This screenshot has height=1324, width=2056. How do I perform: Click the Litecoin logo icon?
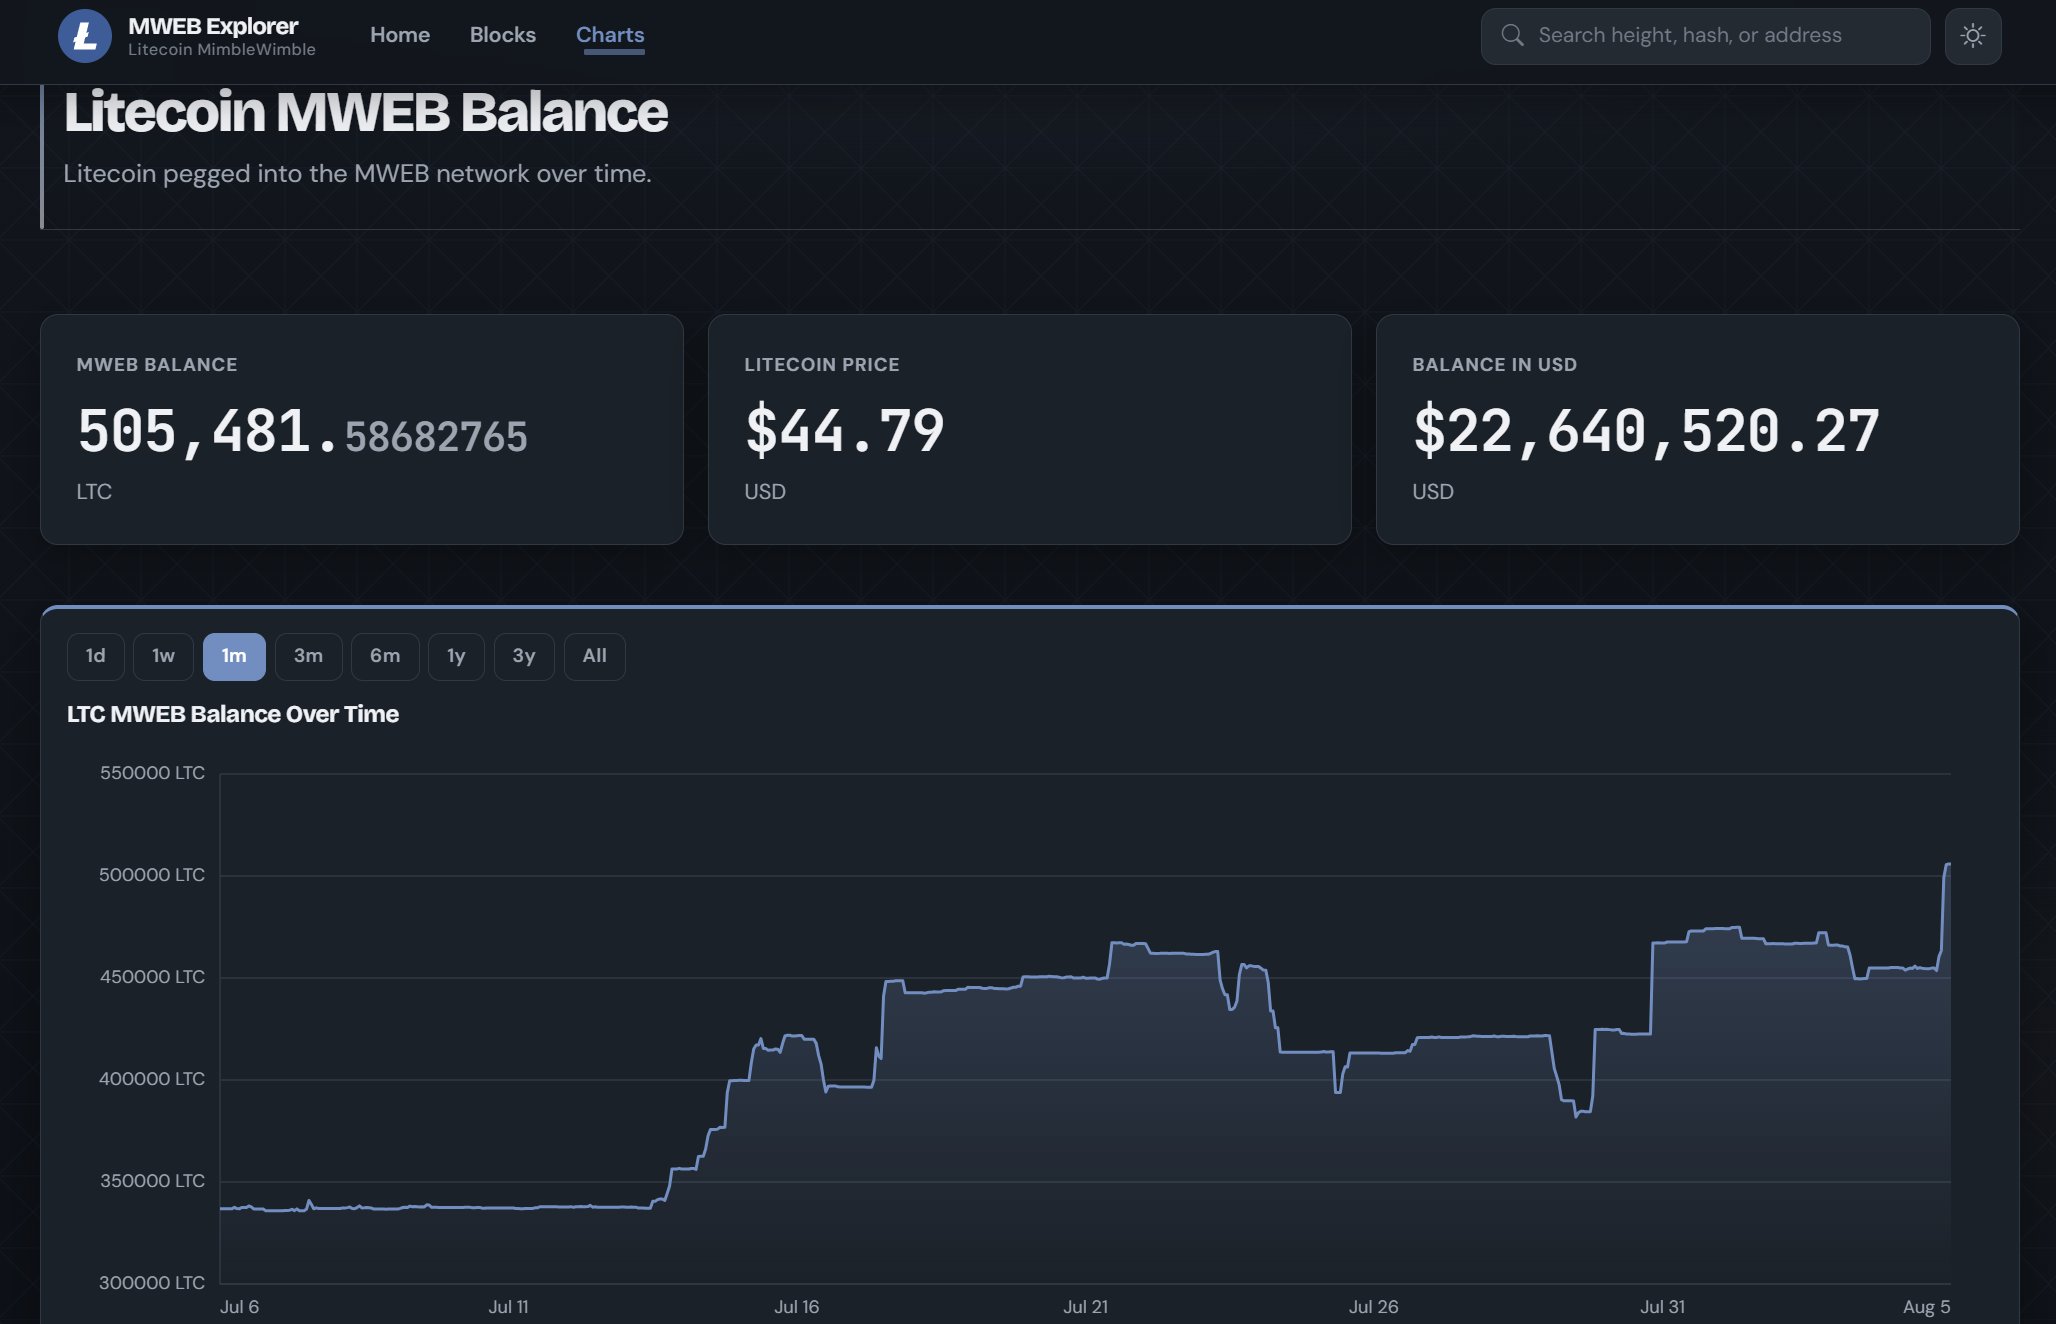tap(85, 36)
